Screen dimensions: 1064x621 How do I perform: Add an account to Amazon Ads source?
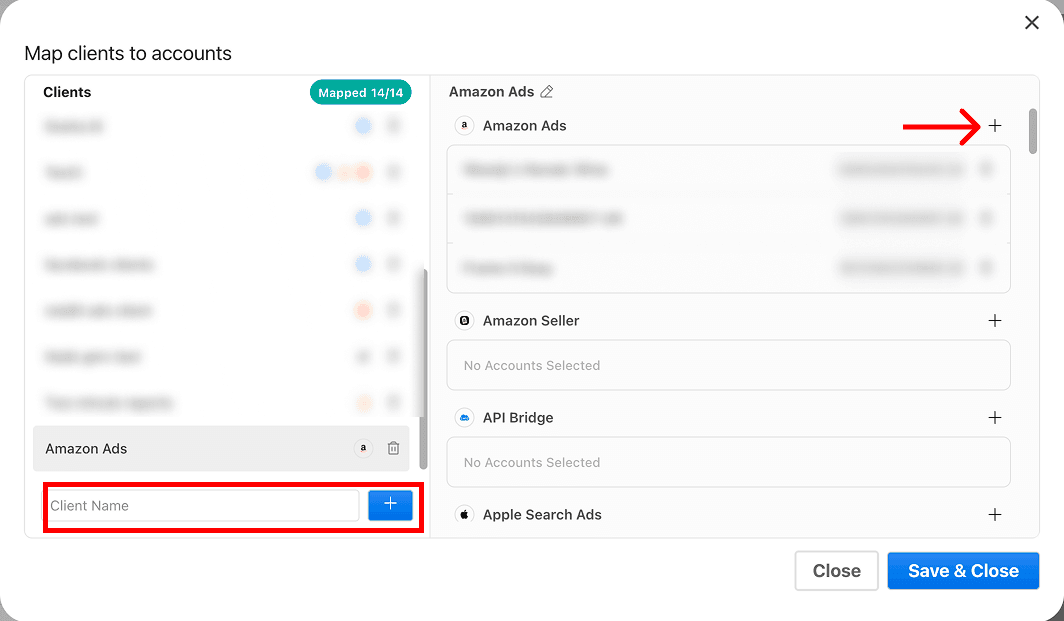click(x=995, y=126)
